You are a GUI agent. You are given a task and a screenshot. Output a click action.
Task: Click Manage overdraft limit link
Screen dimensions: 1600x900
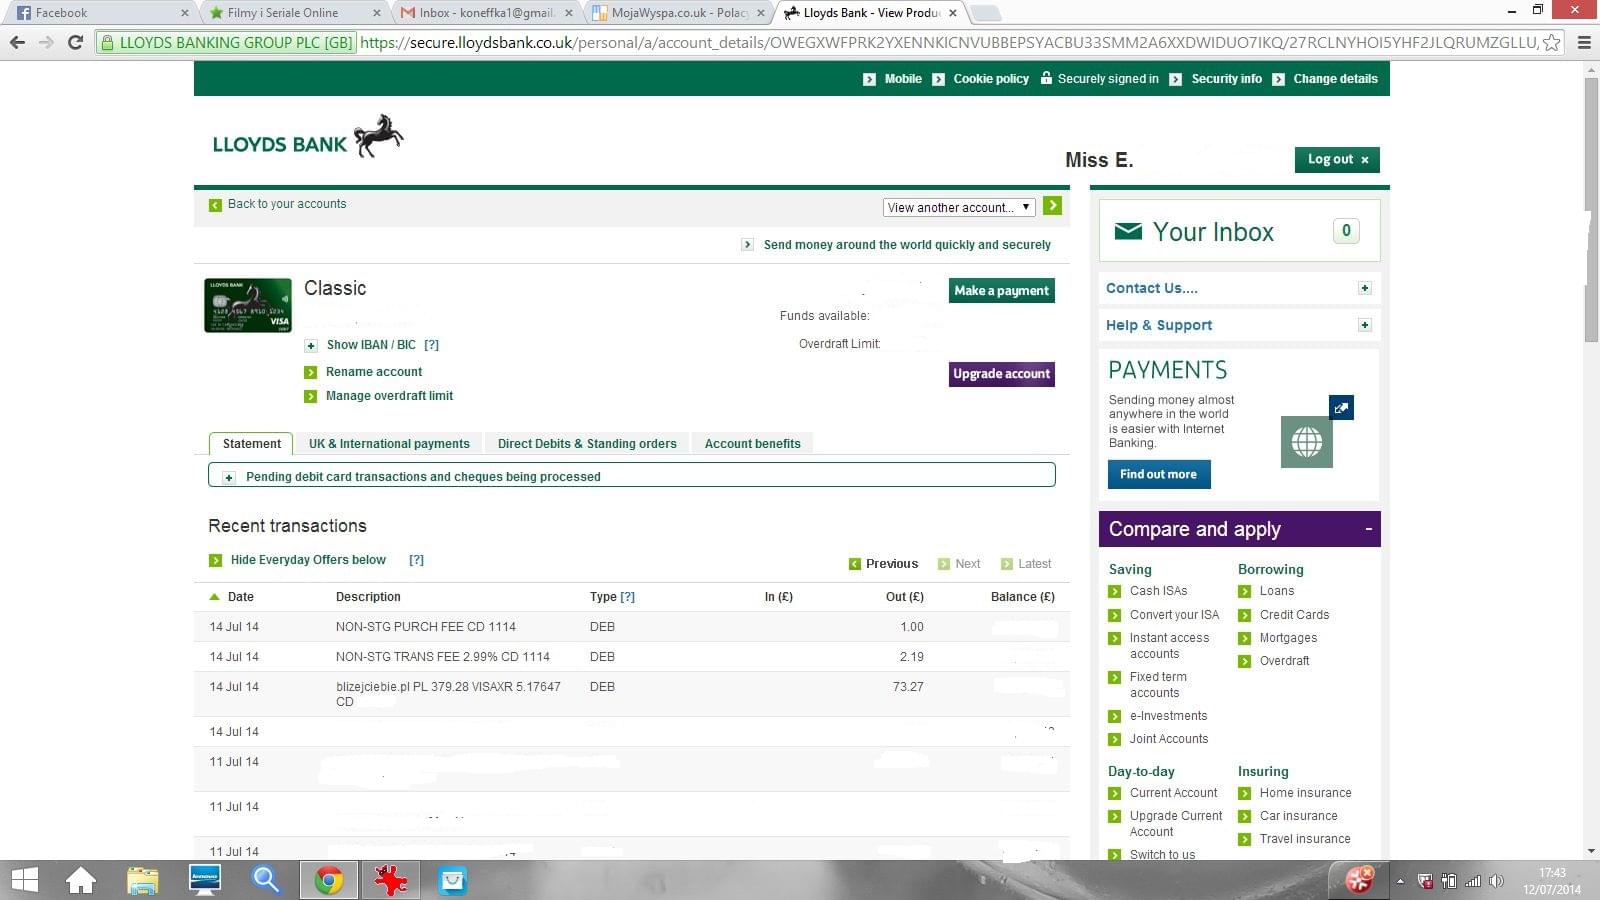(389, 396)
